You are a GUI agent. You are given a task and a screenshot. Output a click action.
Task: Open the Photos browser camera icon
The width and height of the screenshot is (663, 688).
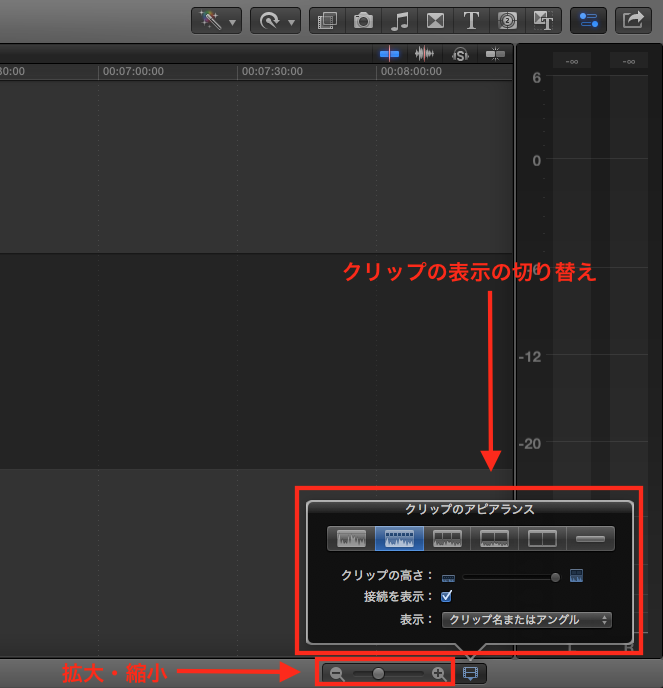pos(363,21)
